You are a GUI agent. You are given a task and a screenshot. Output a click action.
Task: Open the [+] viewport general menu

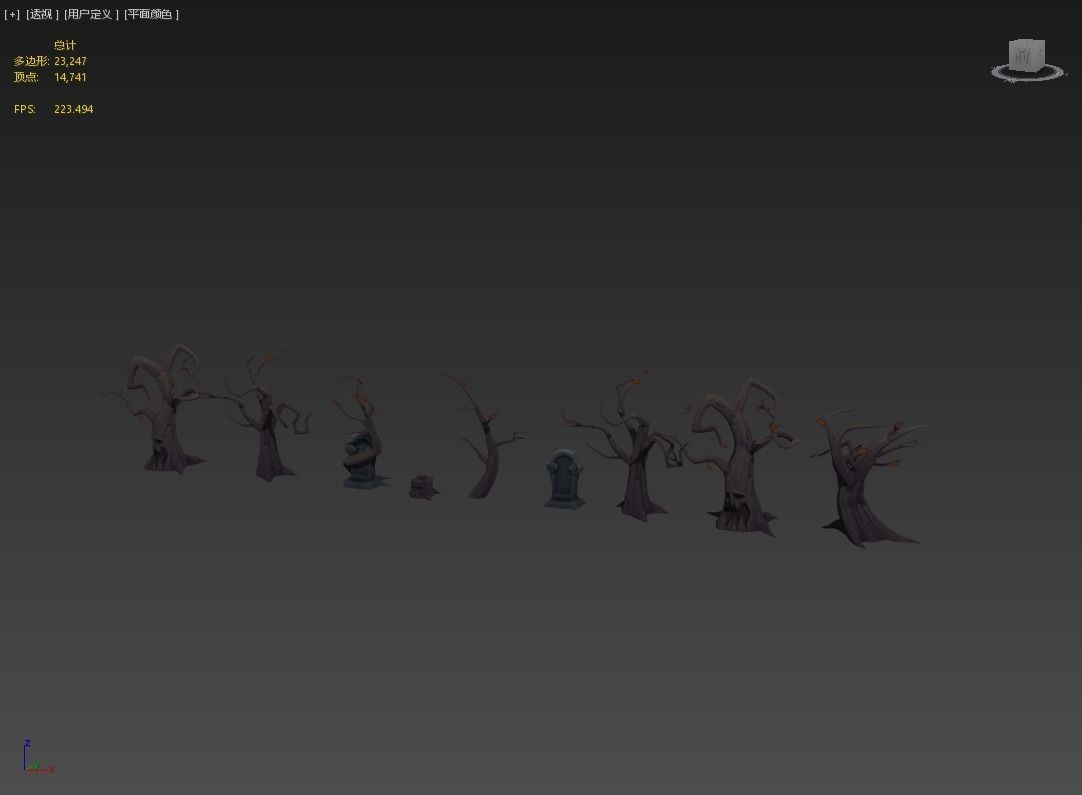pyautogui.click(x=12, y=14)
